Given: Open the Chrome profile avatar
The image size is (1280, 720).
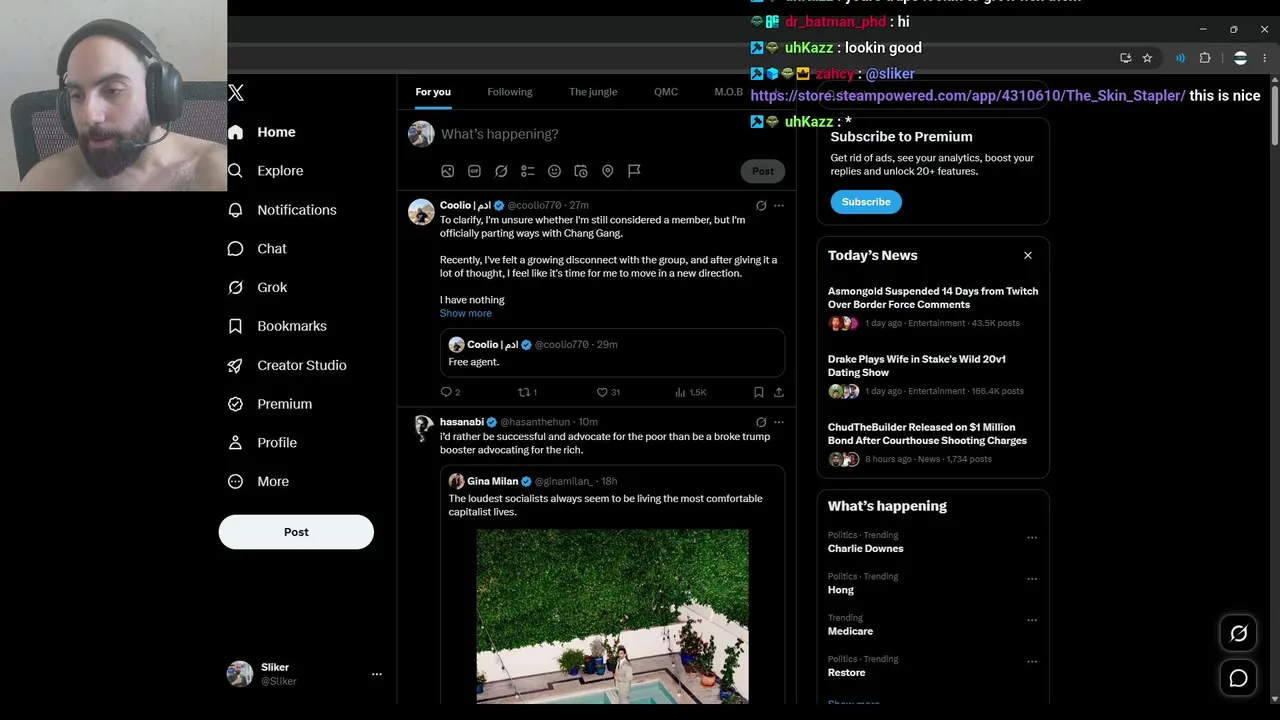Looking at the screenshot, I should pyautogui.click(x=1241, y=58).
